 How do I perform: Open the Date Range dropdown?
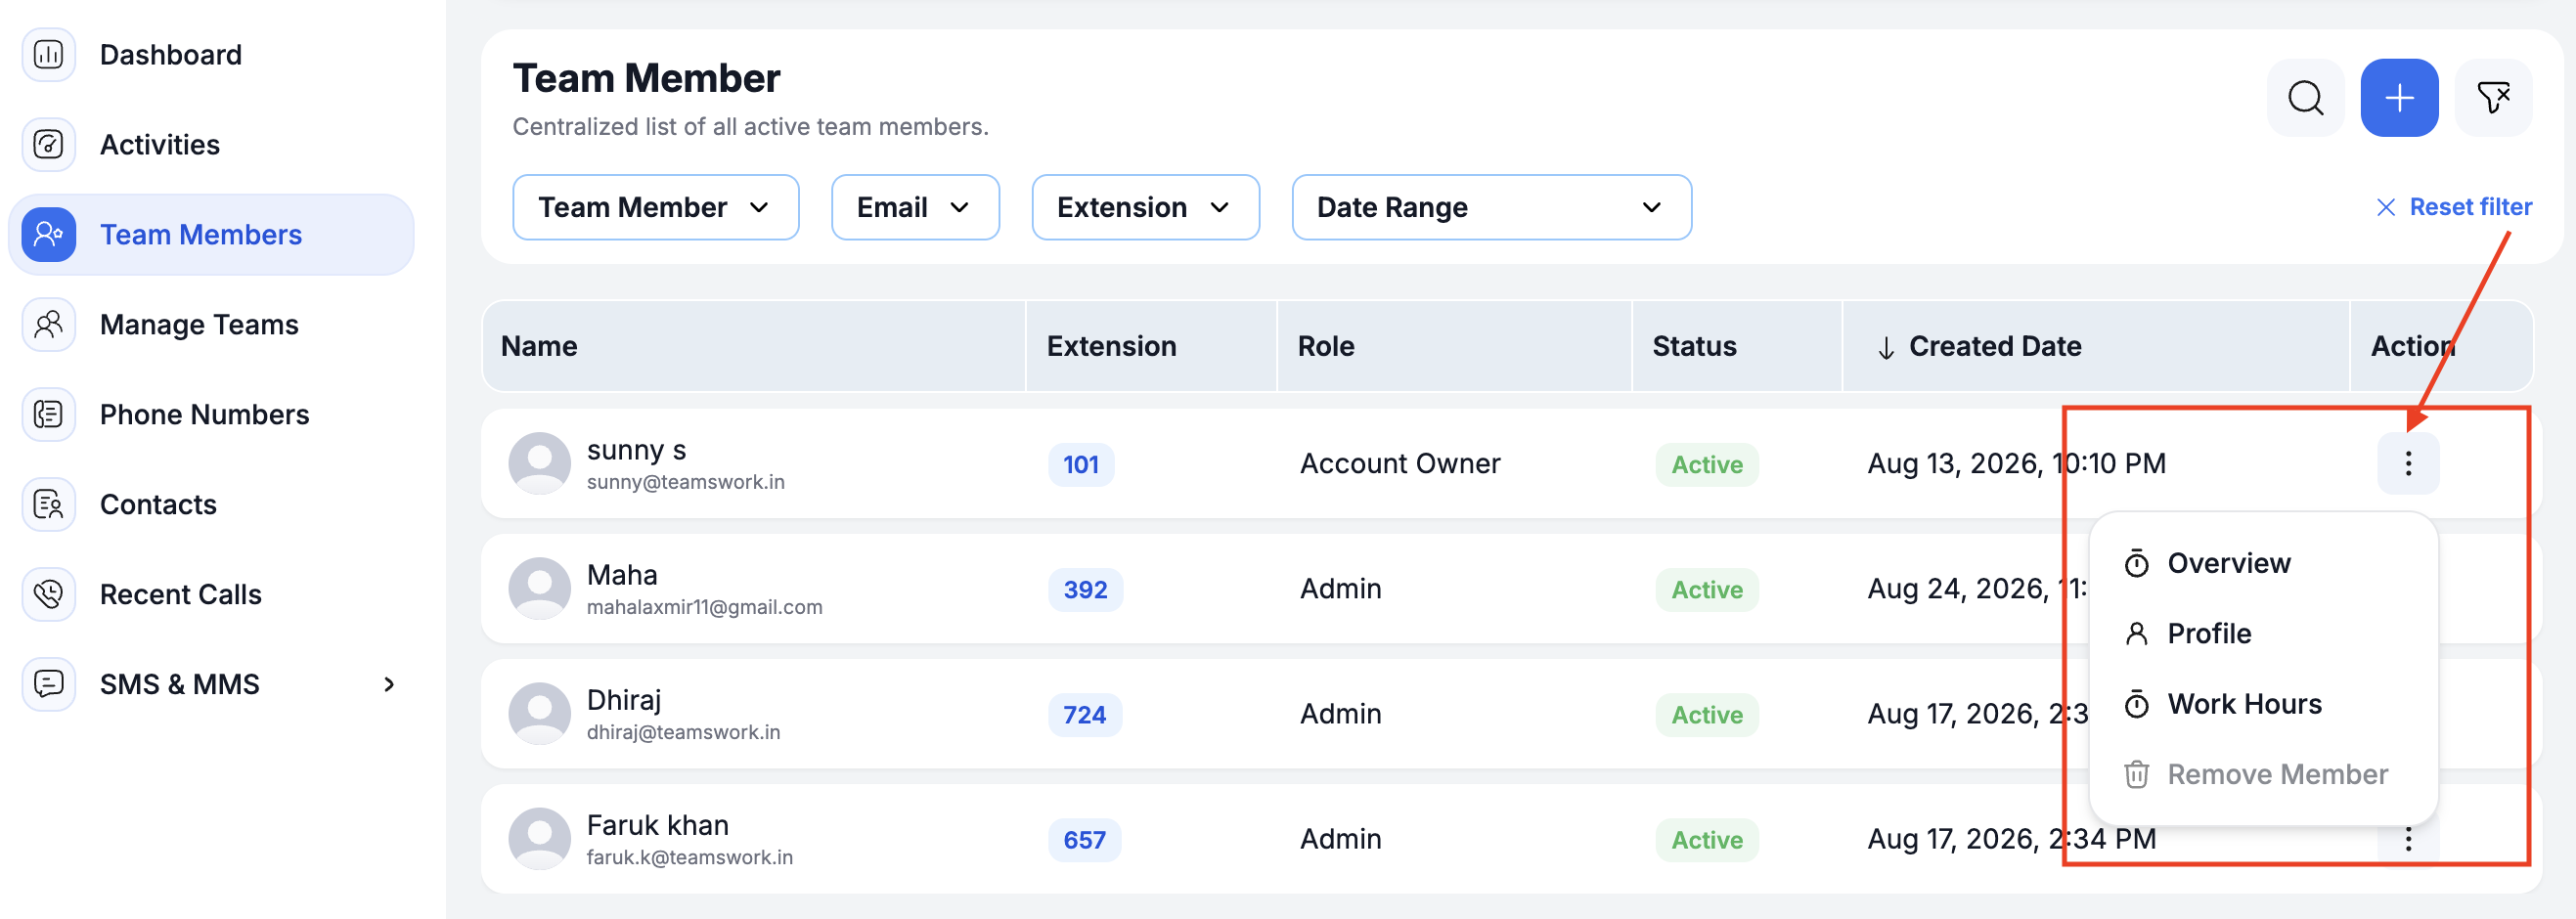point(1491,208)
